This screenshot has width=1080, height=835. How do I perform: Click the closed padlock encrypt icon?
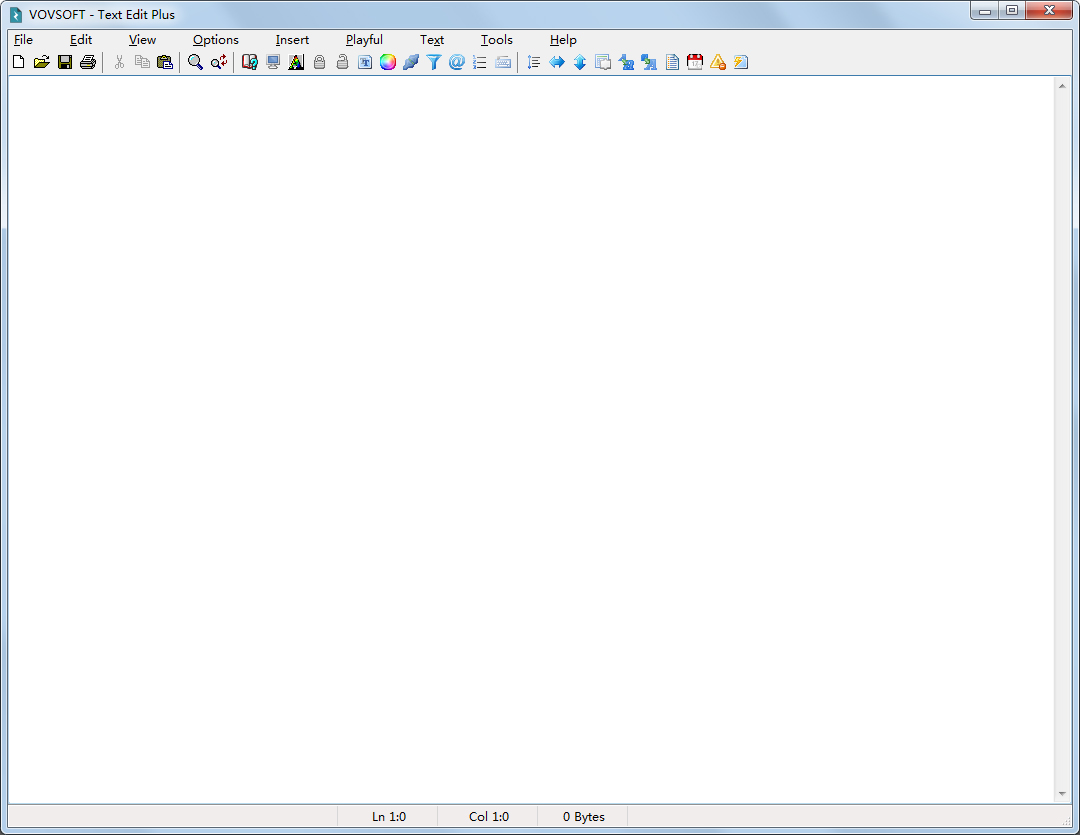coord(320,62)
